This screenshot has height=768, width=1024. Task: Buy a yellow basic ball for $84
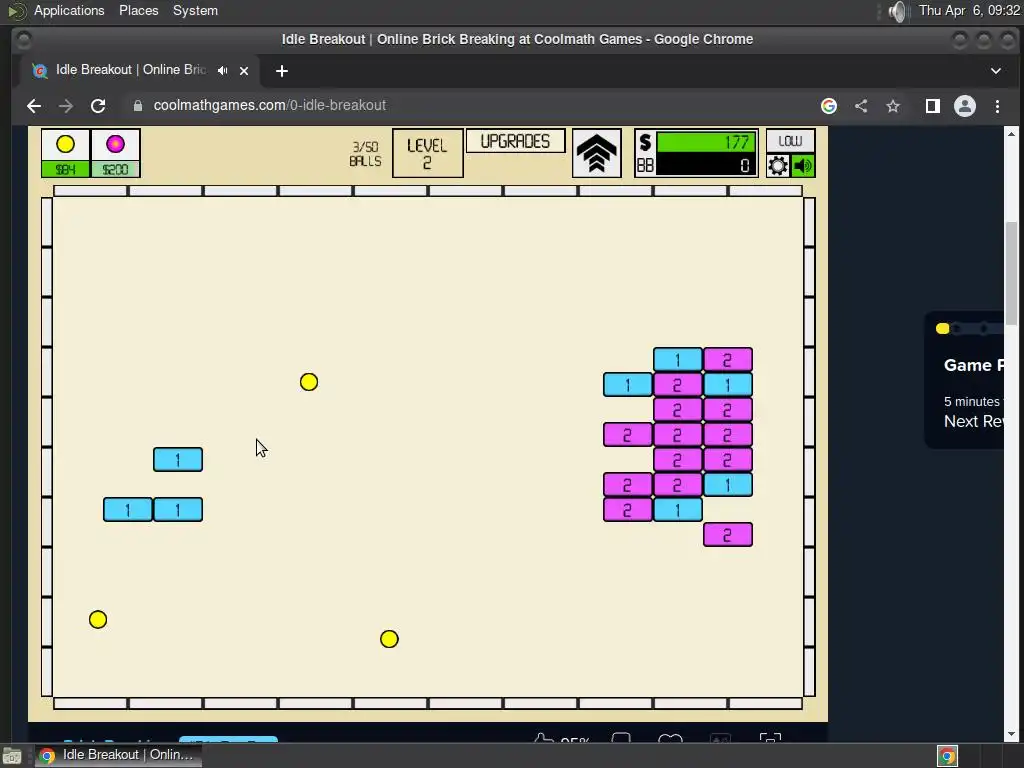[65, 153]
